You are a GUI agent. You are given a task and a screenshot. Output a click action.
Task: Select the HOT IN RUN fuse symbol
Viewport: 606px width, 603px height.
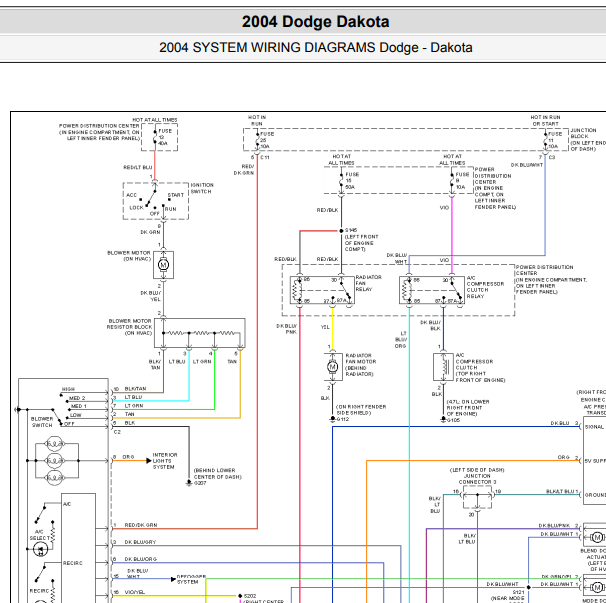[x=257, y=140]
